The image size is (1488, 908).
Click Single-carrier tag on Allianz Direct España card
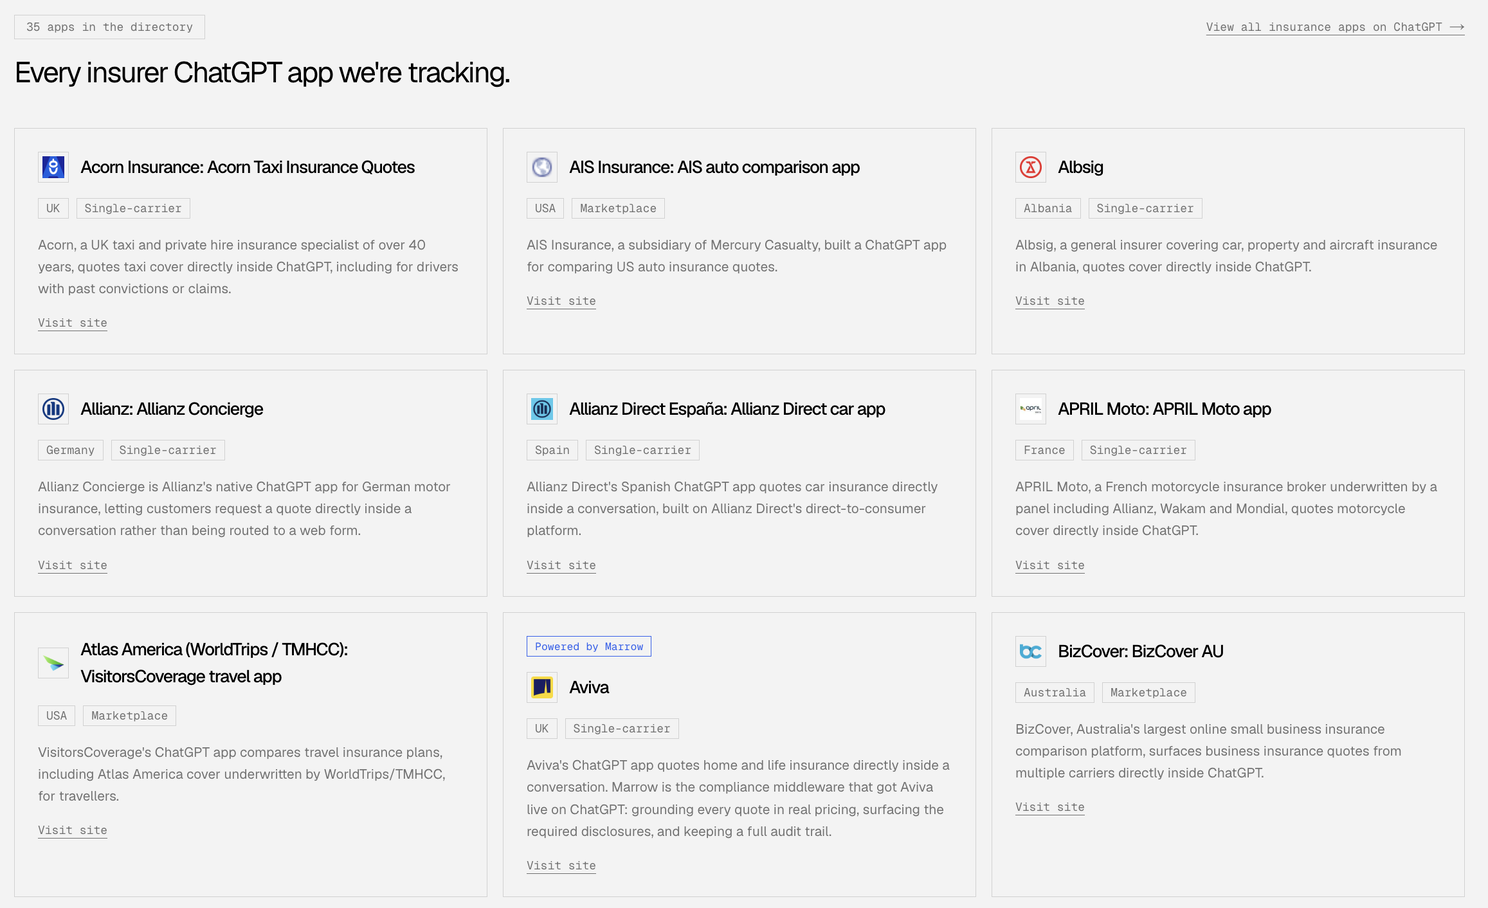tap(642, 450)
